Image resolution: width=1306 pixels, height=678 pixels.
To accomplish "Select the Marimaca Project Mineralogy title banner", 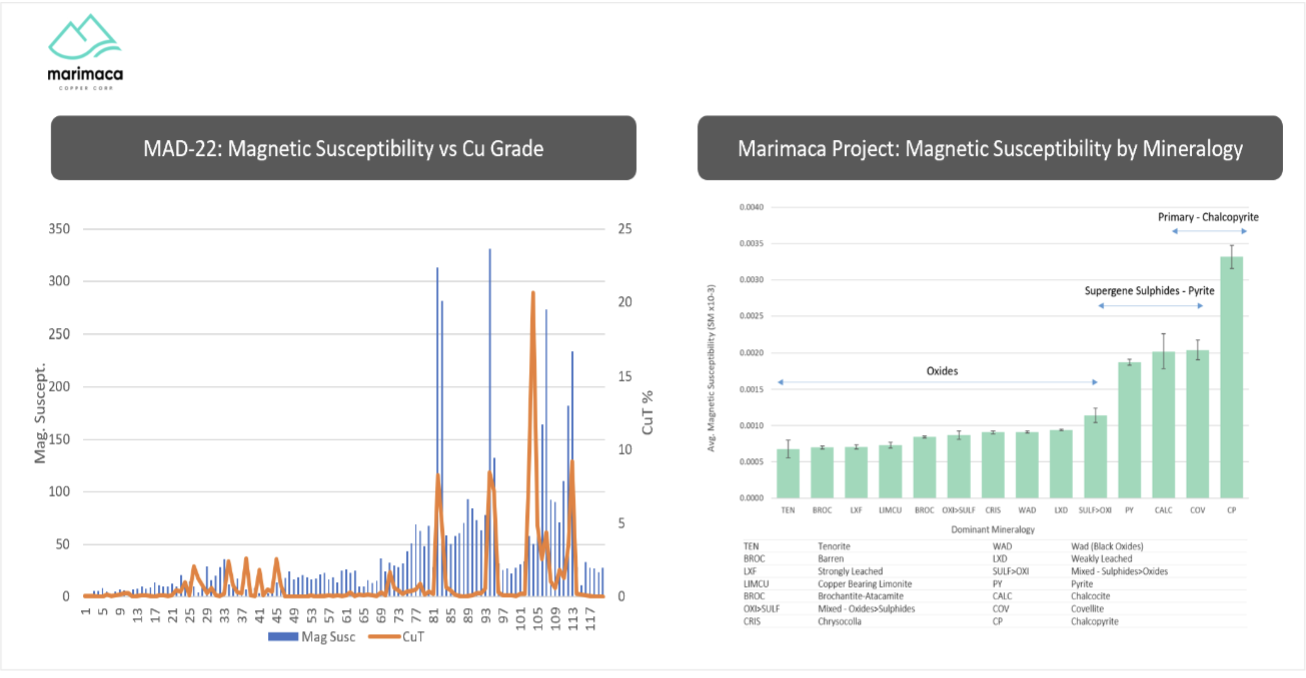I will [990, 149].
